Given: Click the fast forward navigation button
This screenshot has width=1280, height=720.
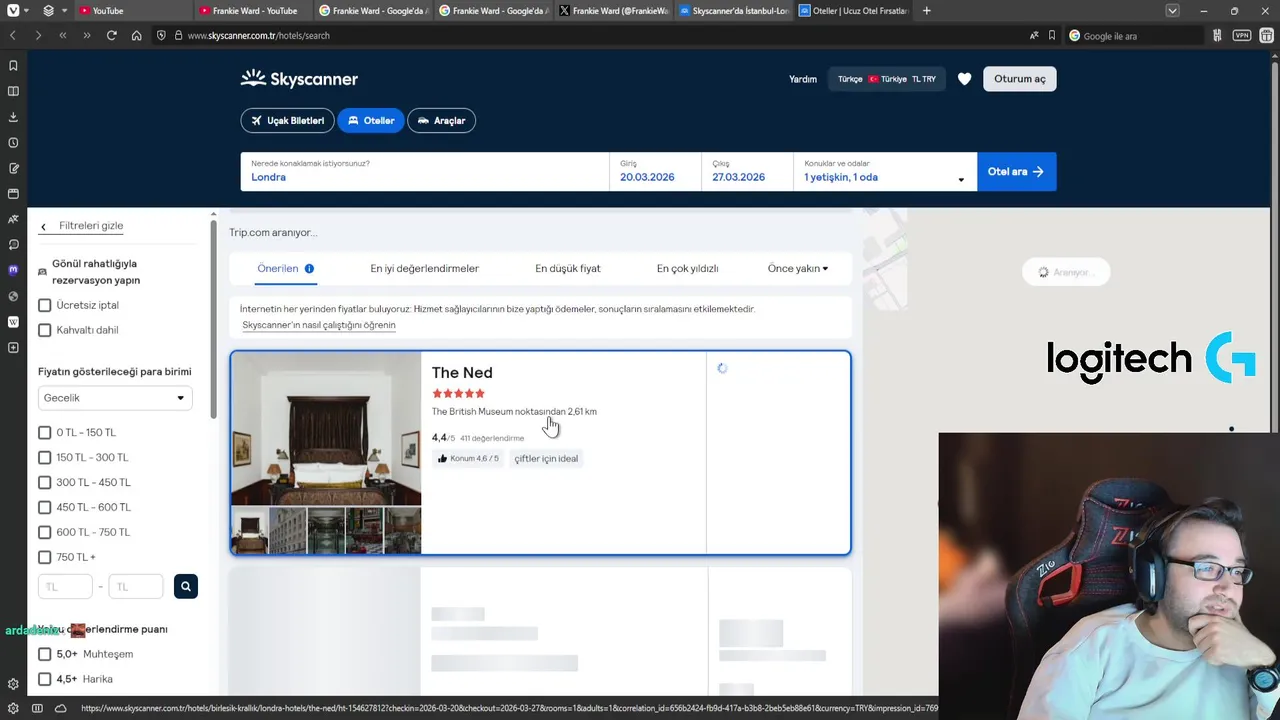Looking at the screenshot, I should [86, 35].
